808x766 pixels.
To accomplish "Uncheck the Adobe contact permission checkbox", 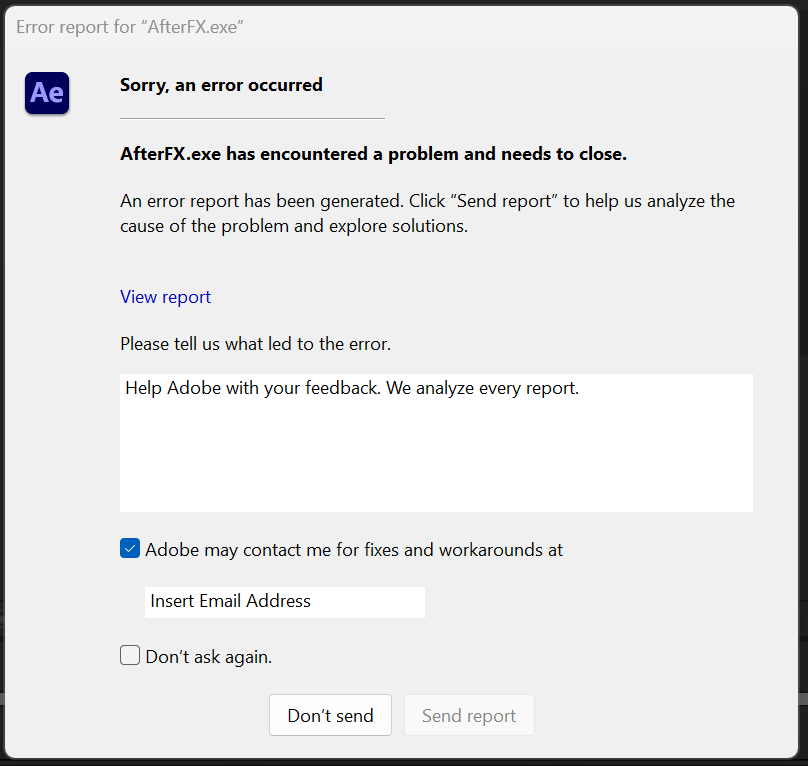I will pyautogui.click(x=129, y=548).
